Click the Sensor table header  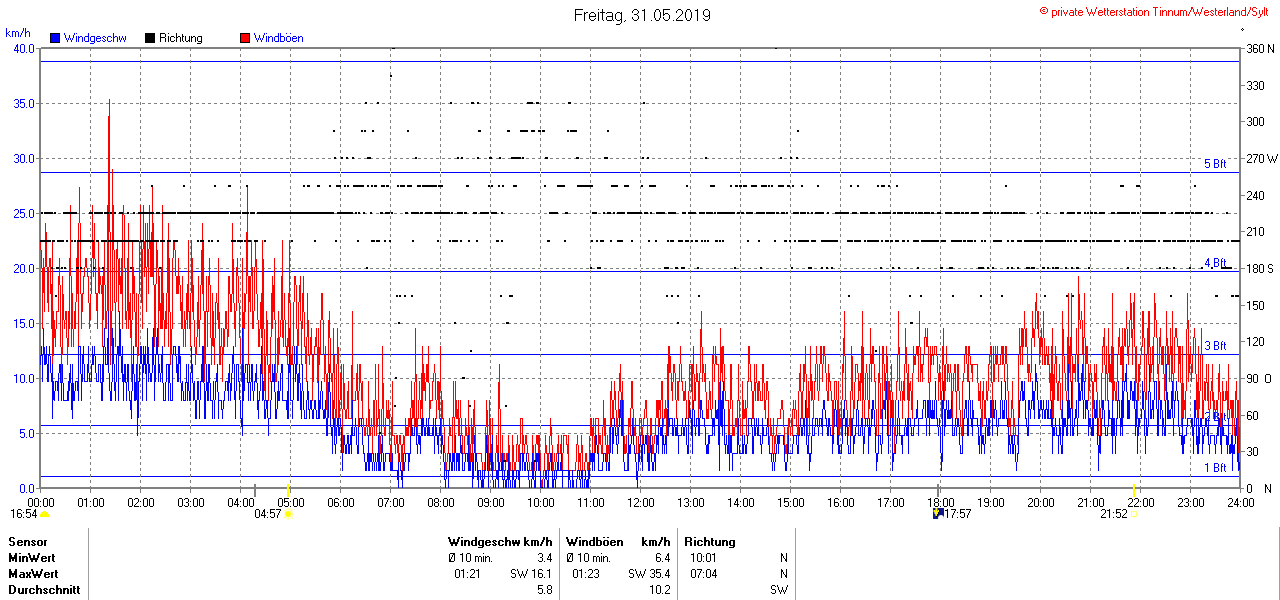27,542
